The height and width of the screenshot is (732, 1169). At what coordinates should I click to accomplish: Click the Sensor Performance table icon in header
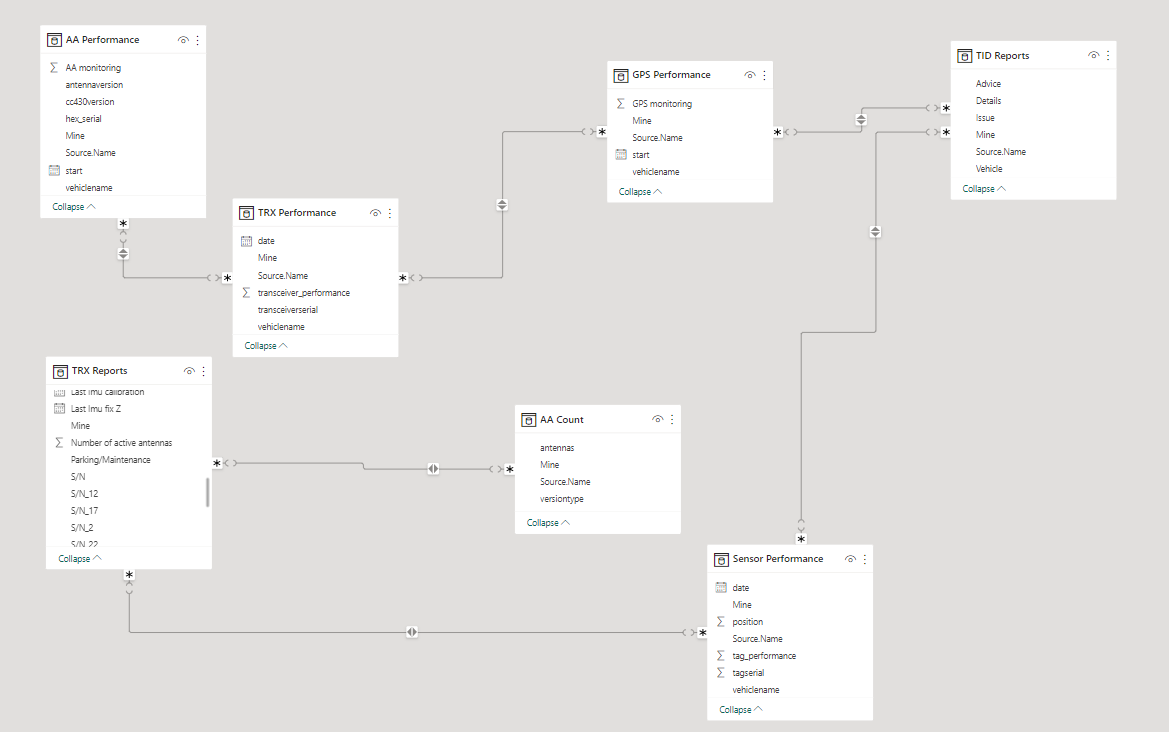(x=721, y=559)
